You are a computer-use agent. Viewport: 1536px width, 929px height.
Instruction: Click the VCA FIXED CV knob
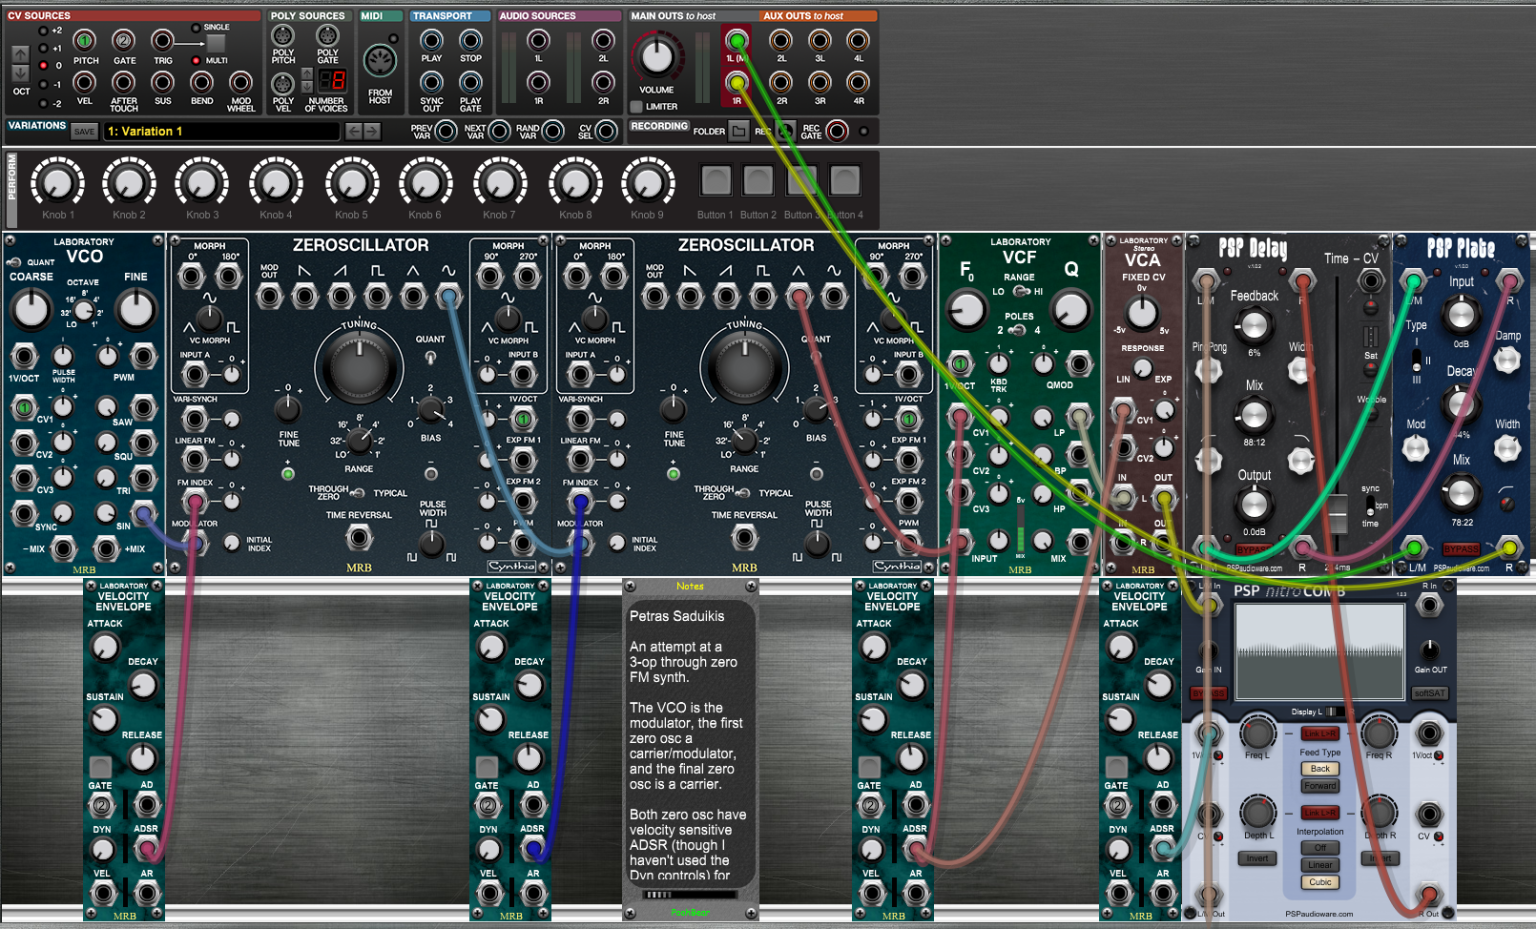1142,313
